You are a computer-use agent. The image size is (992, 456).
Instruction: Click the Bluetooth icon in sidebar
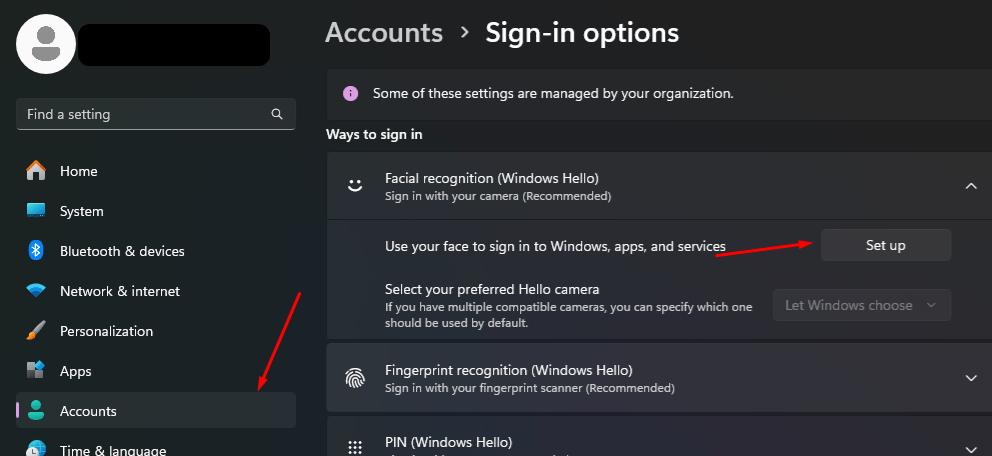(x=36, y=251)
